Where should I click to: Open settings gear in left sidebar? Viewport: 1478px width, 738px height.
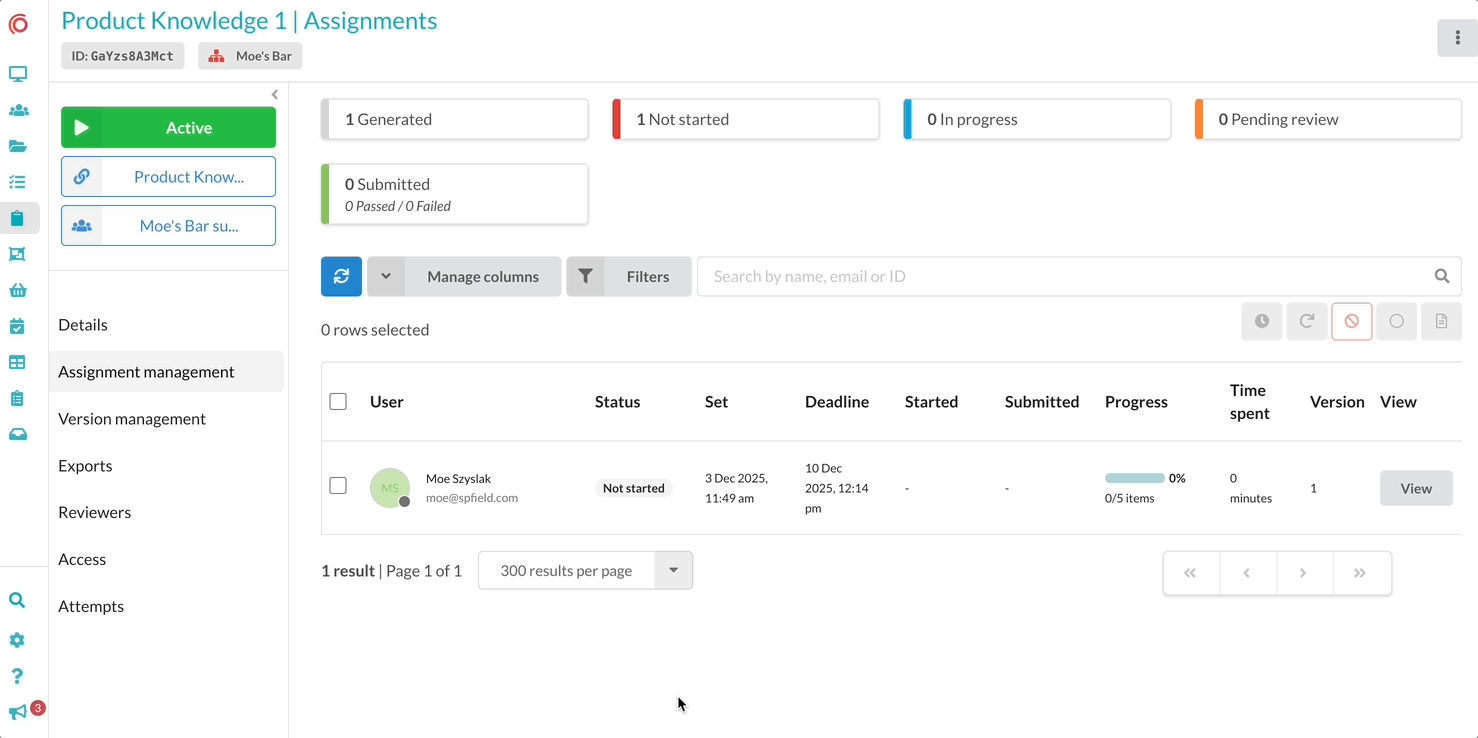(17, 640)
